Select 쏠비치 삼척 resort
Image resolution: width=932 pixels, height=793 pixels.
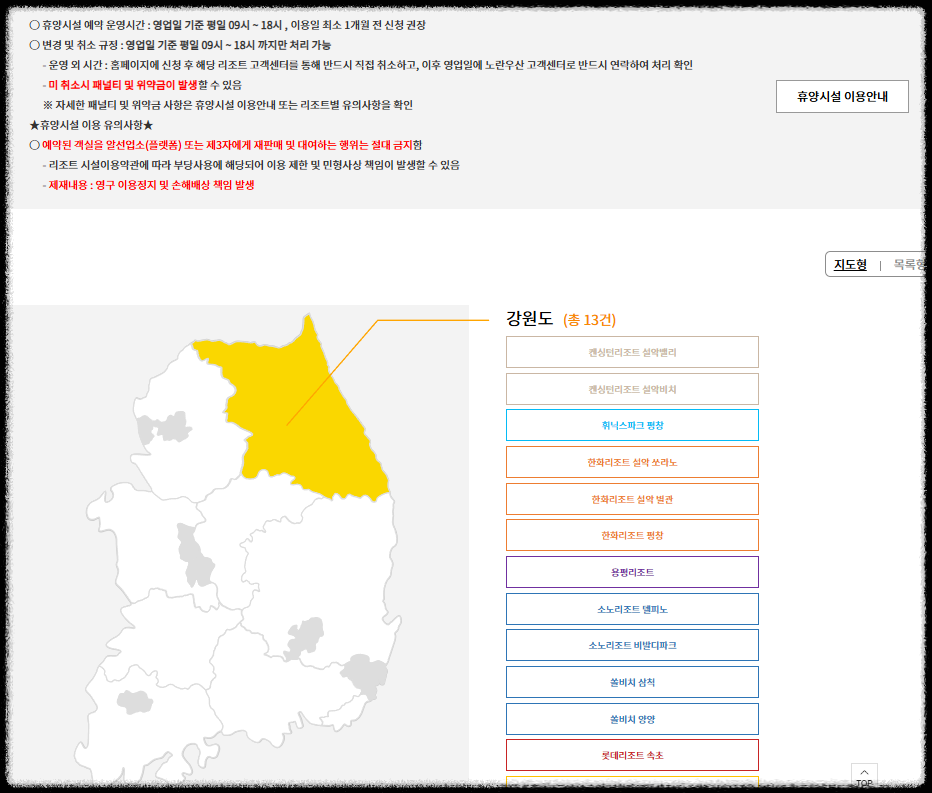click(632, 681)
